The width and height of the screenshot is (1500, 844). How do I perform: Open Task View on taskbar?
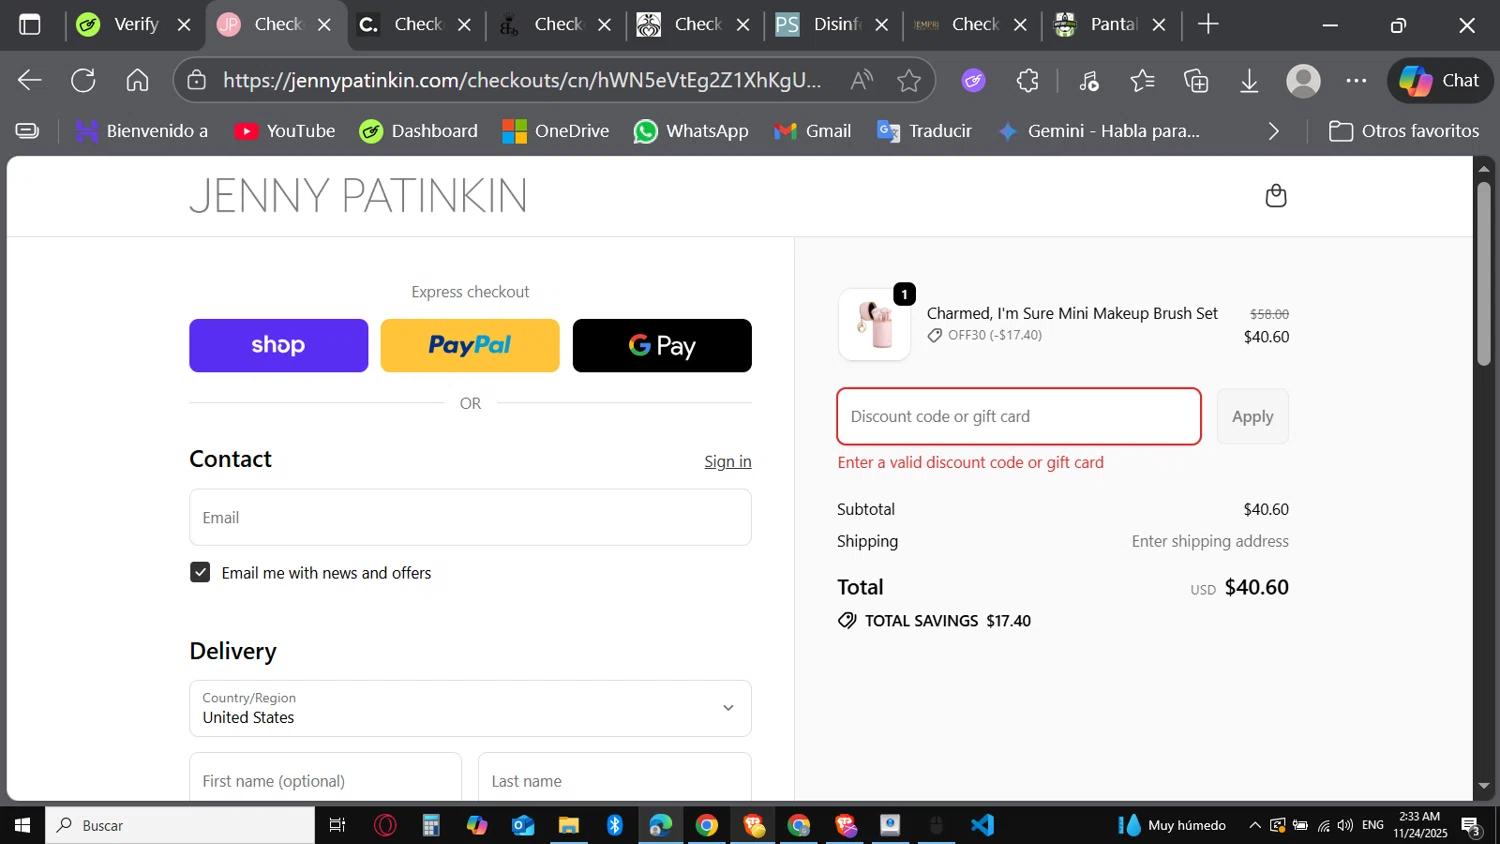(x=337, y=825)
